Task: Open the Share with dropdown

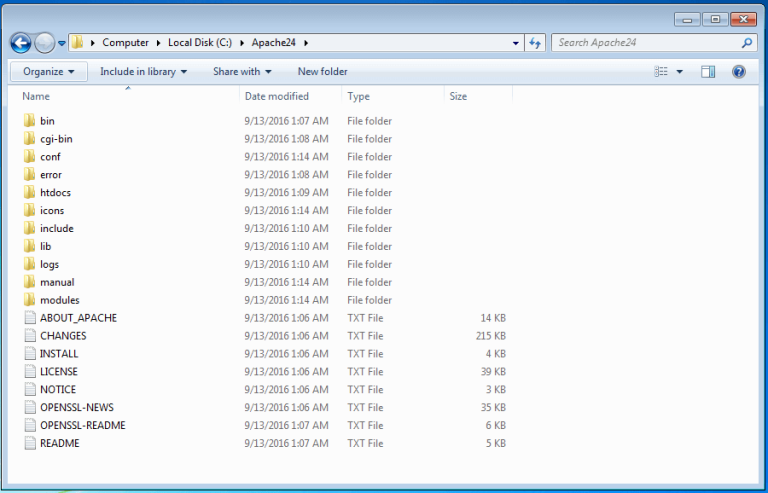Action: (x=242, y=72)
